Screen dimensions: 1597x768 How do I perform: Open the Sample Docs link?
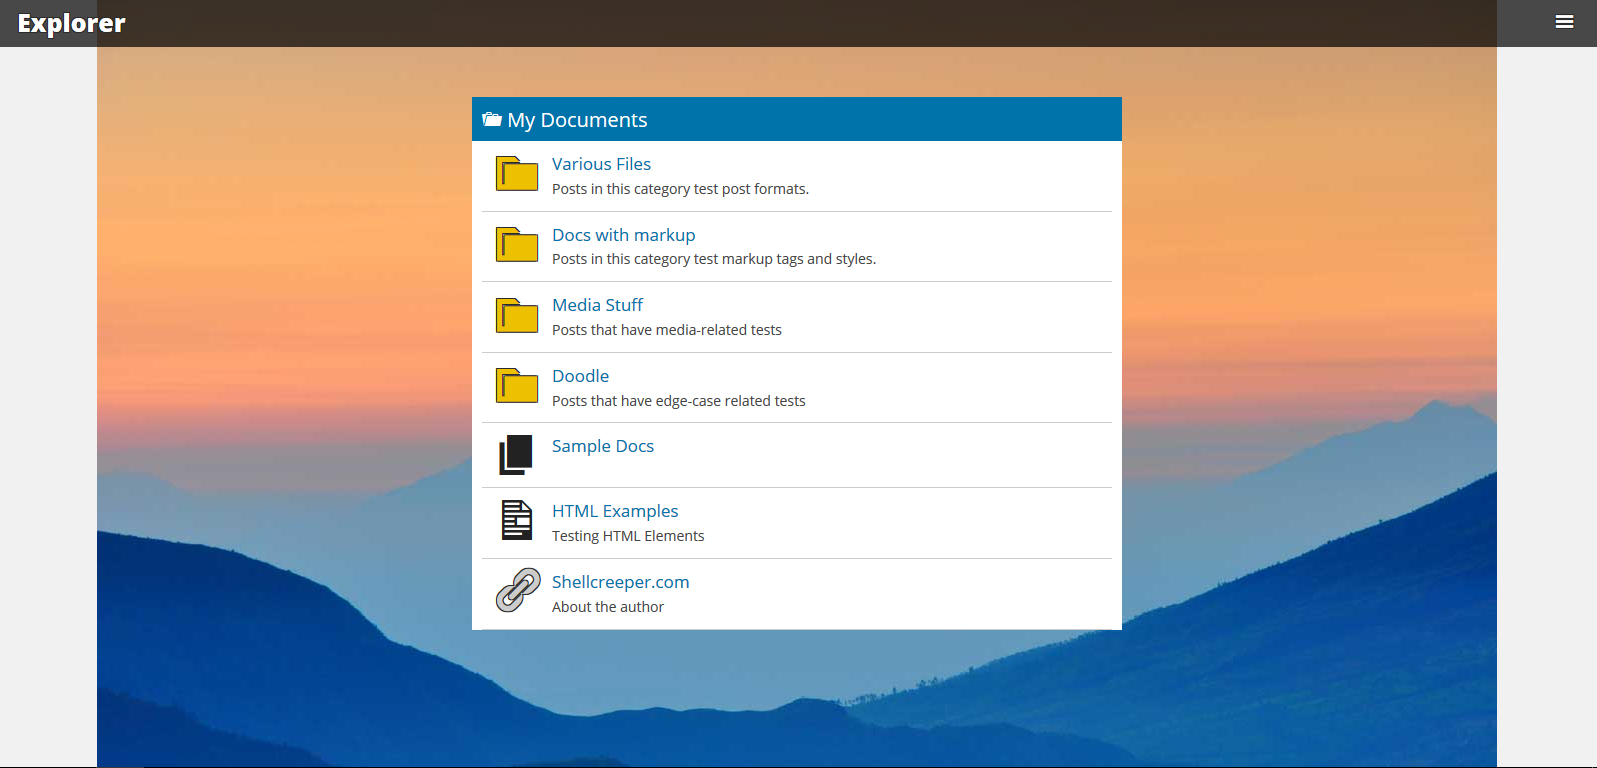[x=602, y=446]
